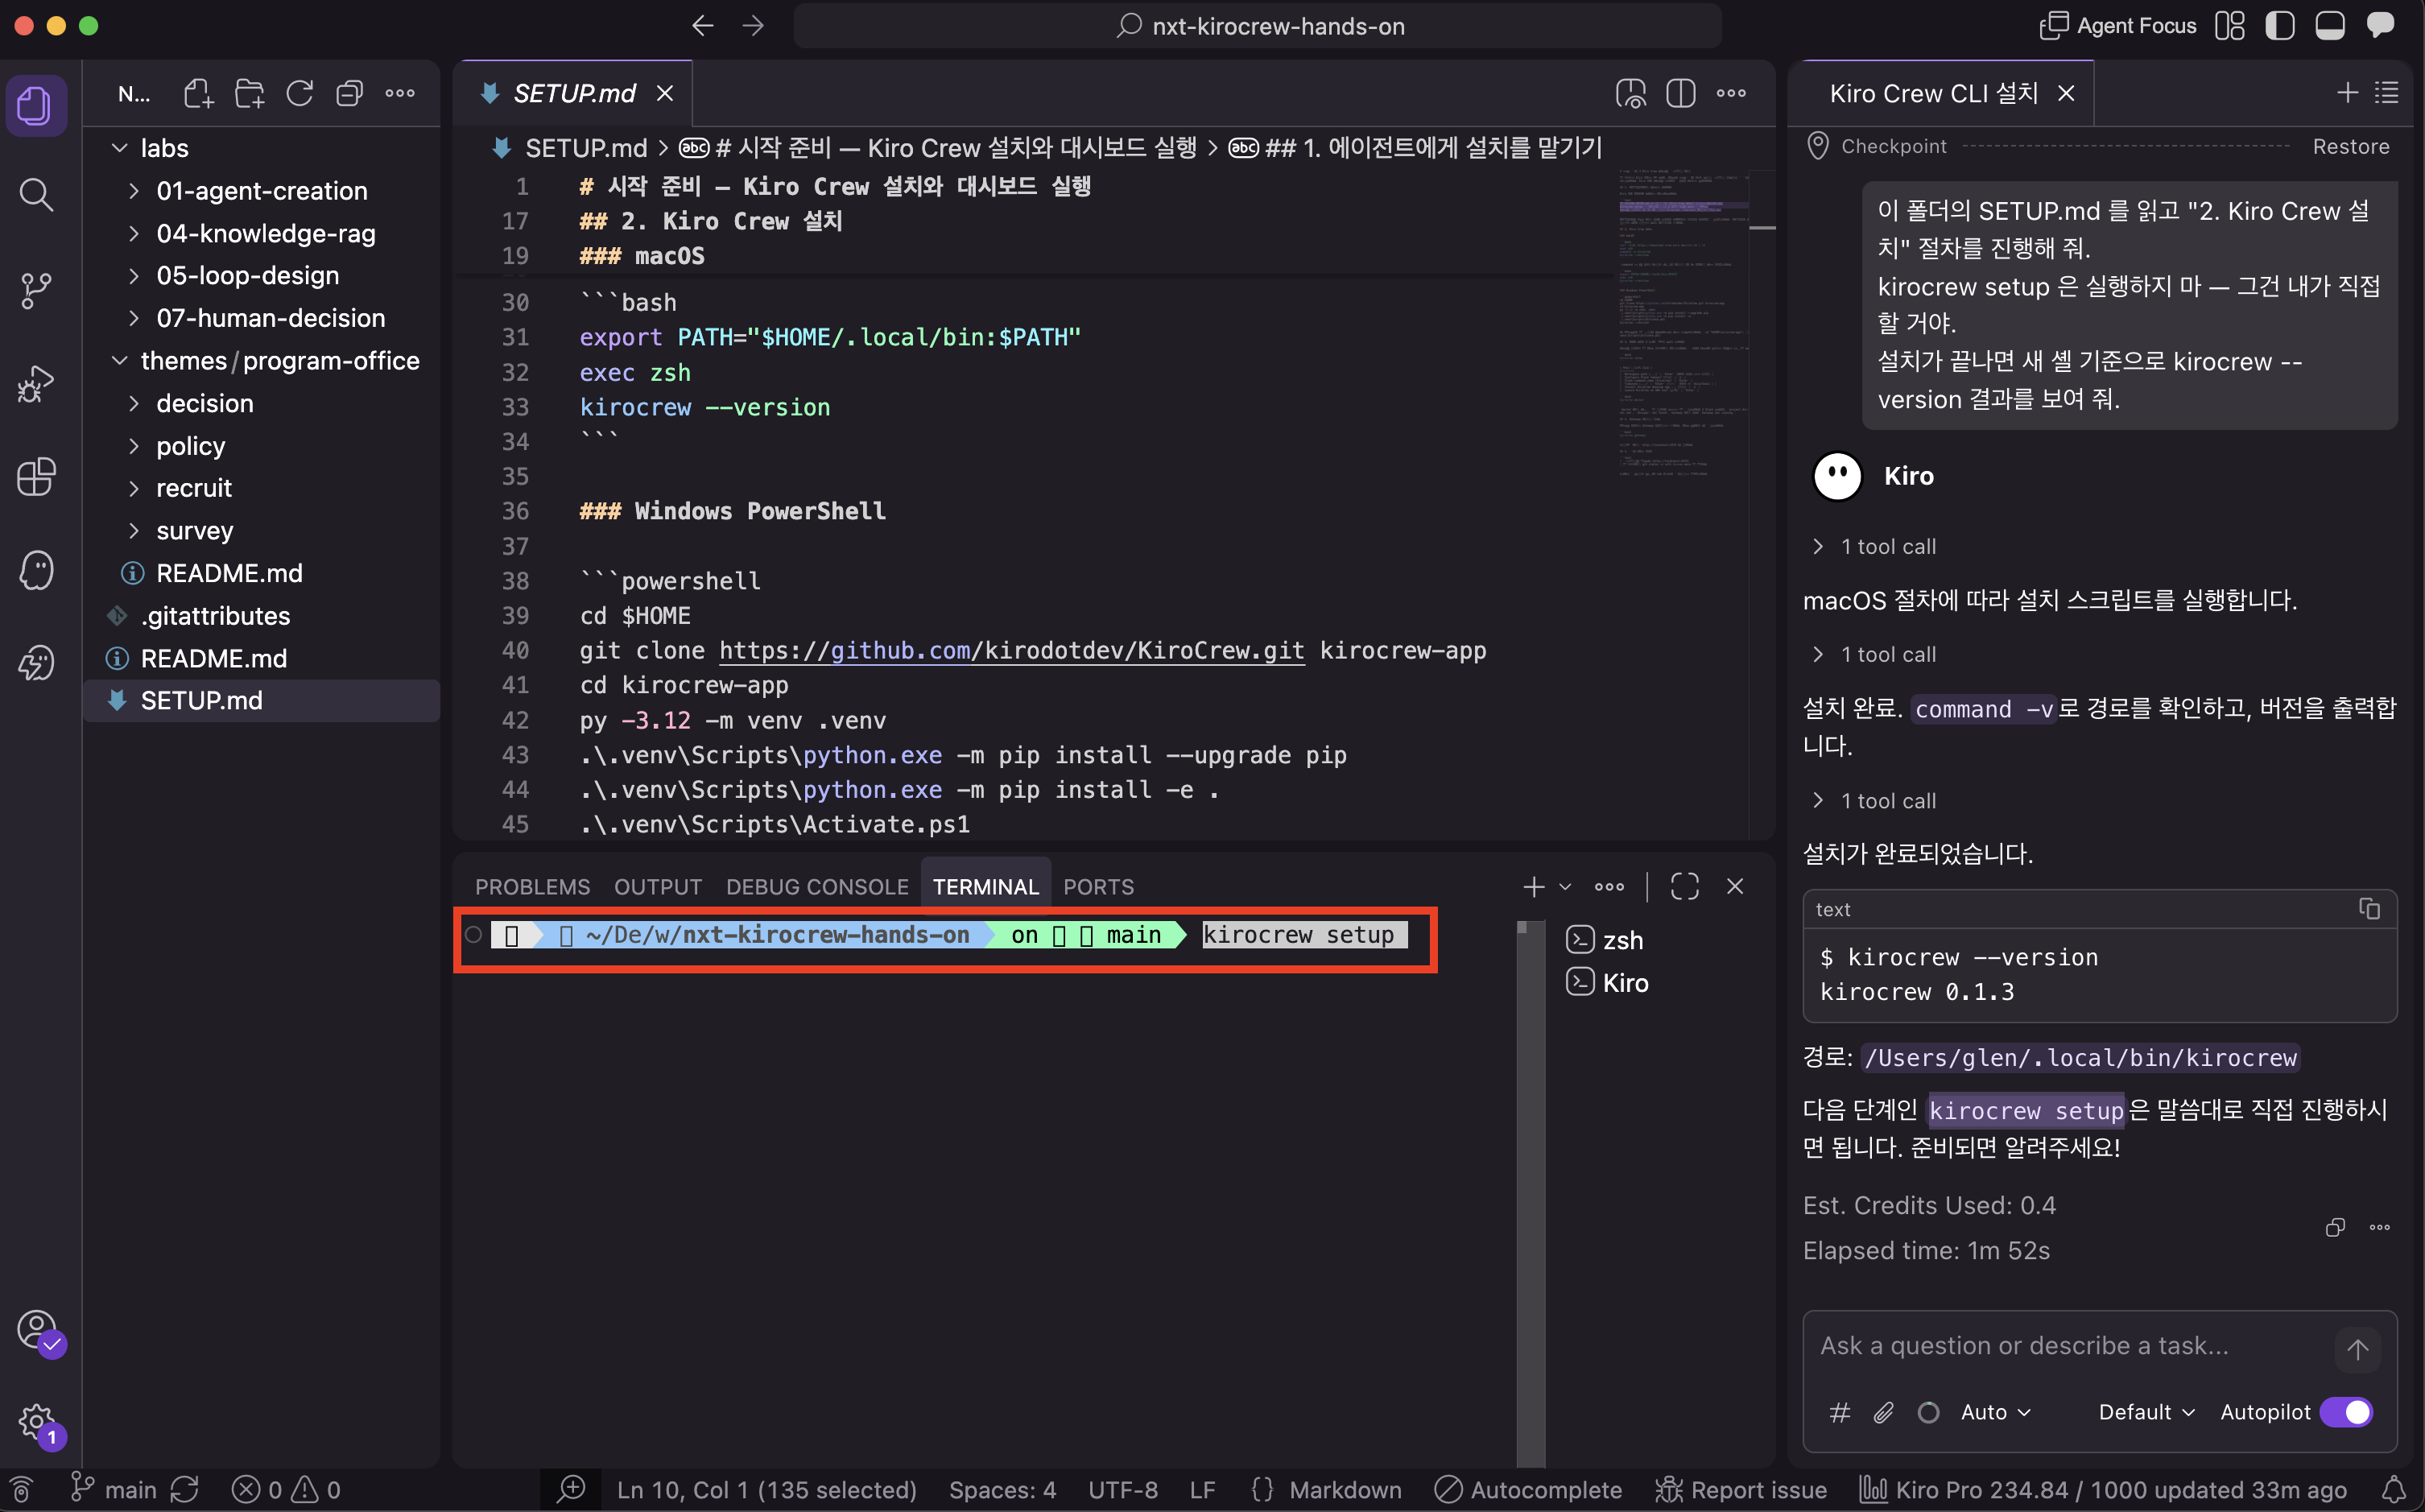Viewport: 2425px width, 1512px height.
Task: Click Report issue in status bar
Action: coord(1740,1490)
